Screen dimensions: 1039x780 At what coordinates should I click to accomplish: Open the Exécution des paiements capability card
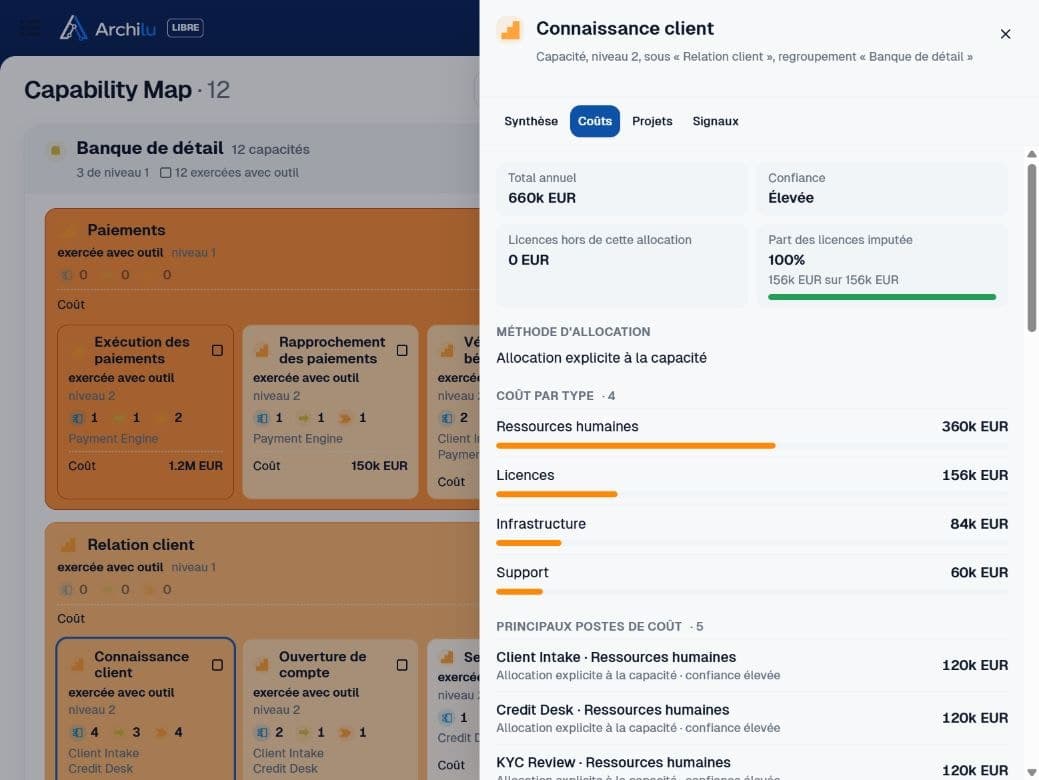[x=145, y=412]
